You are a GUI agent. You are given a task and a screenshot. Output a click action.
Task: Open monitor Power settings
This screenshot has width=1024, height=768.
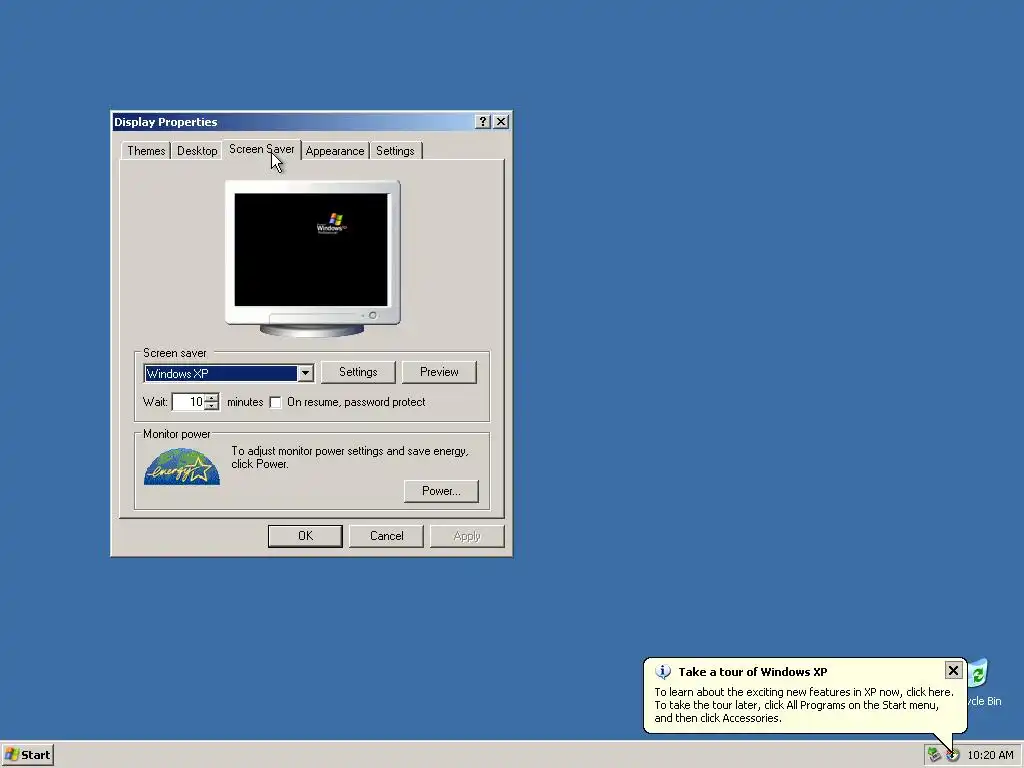(x=441, y=491)
